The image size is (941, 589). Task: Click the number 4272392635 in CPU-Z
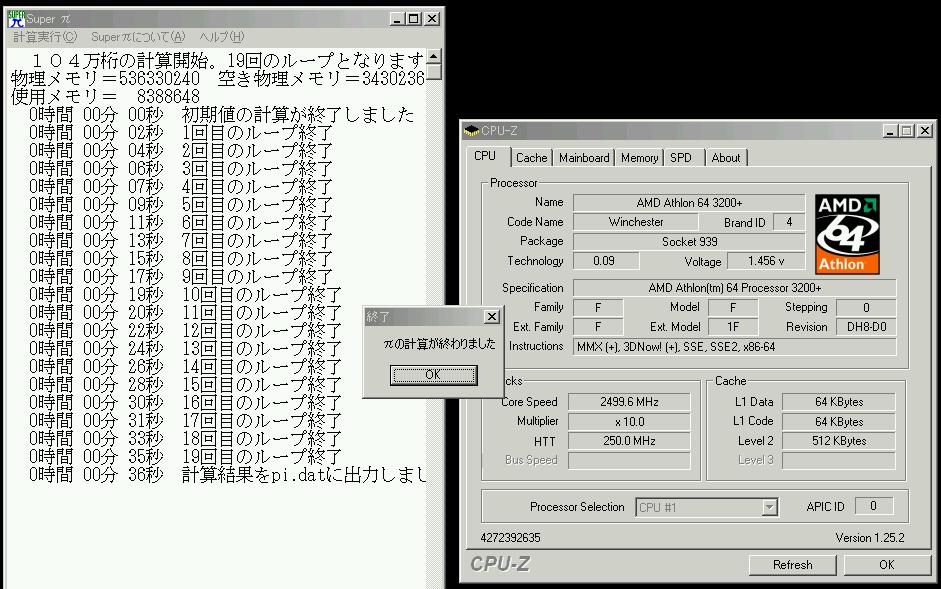pyautogui.click(x=510, y=538)
